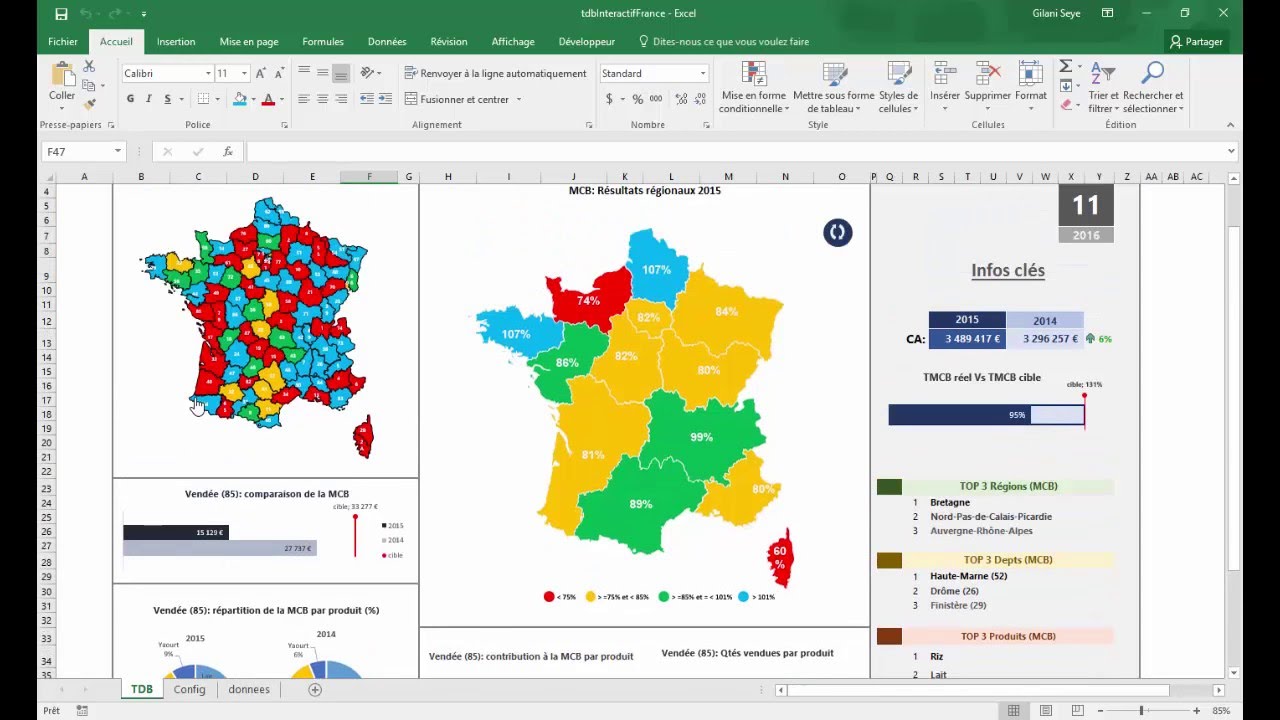Click the AutoSum sigma icon
The height and width of the screenshot is (720, 1280).
coord(1065,66)
